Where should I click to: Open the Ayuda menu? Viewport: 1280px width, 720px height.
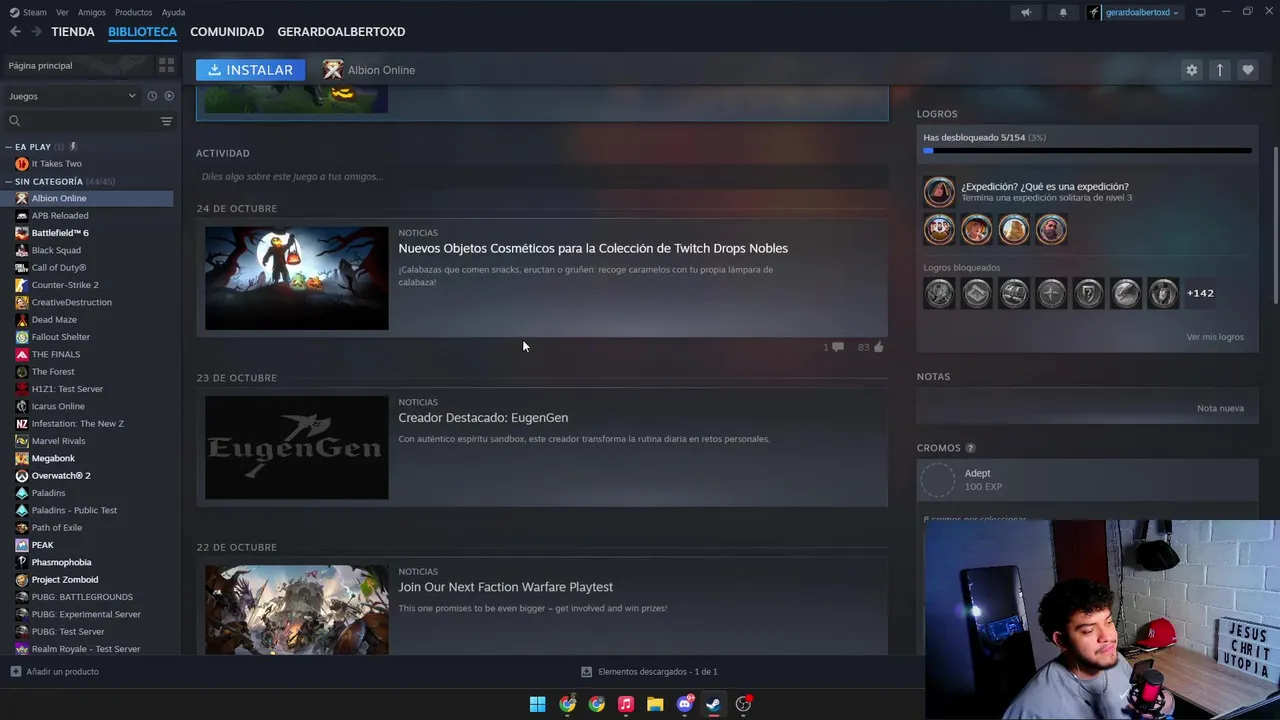[173, 12]
